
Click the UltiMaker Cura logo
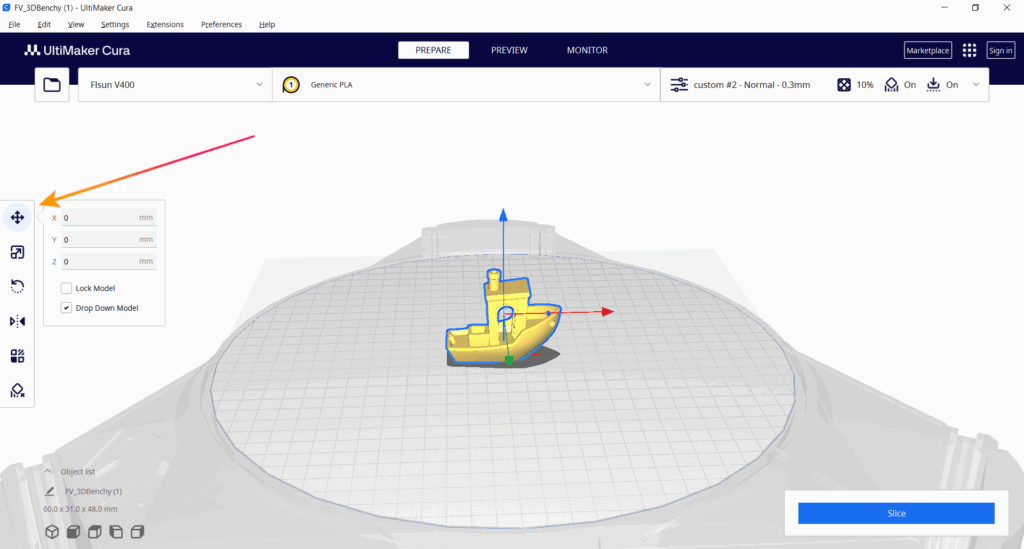[77, 50]
